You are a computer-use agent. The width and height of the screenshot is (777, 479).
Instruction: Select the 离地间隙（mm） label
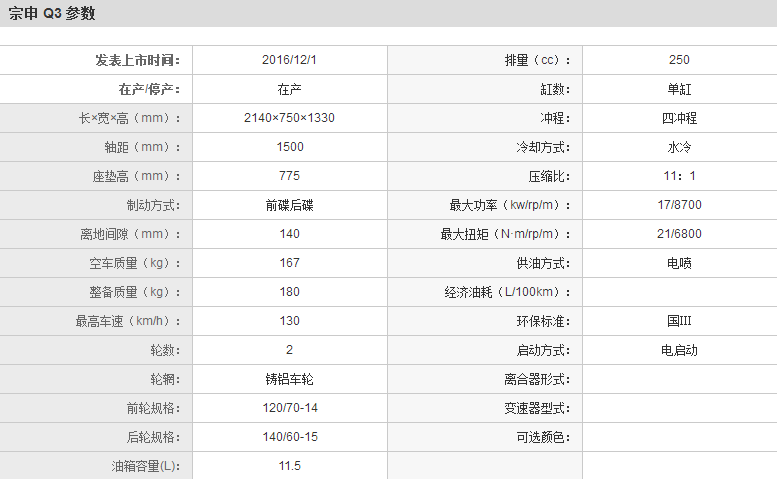coord(130,234)
